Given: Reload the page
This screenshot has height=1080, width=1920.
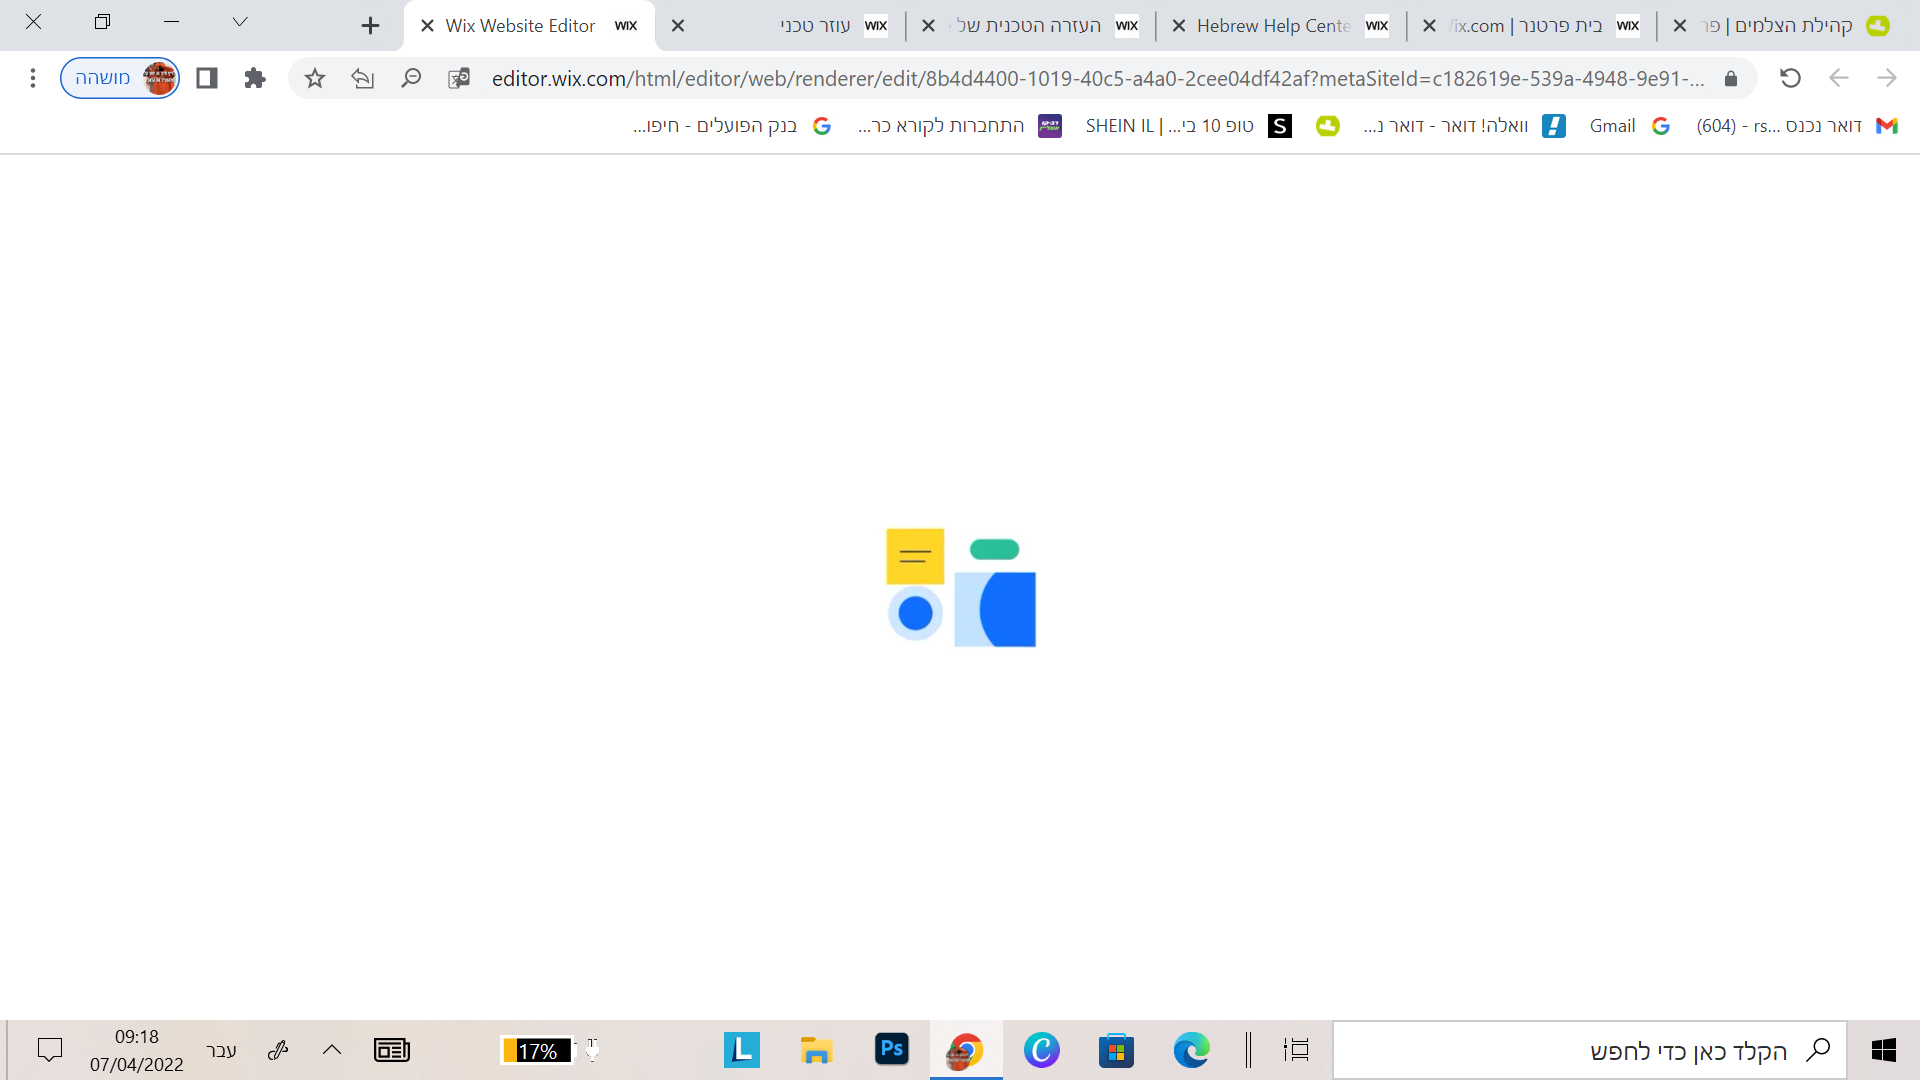Looking at the screenshot, I should coord(1790,78).
